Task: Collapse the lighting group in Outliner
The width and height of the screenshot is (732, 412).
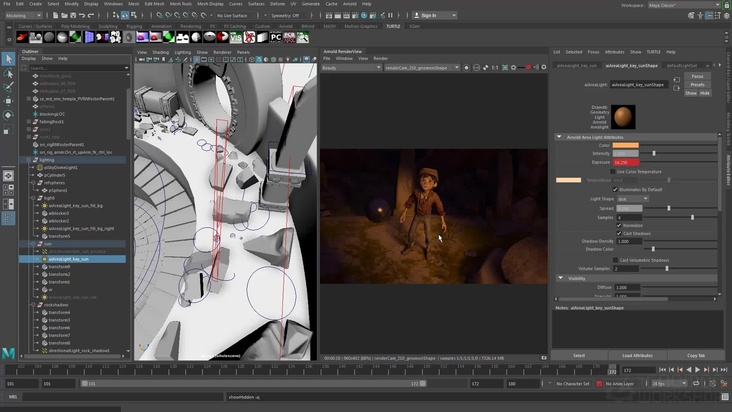Action: 29,160
